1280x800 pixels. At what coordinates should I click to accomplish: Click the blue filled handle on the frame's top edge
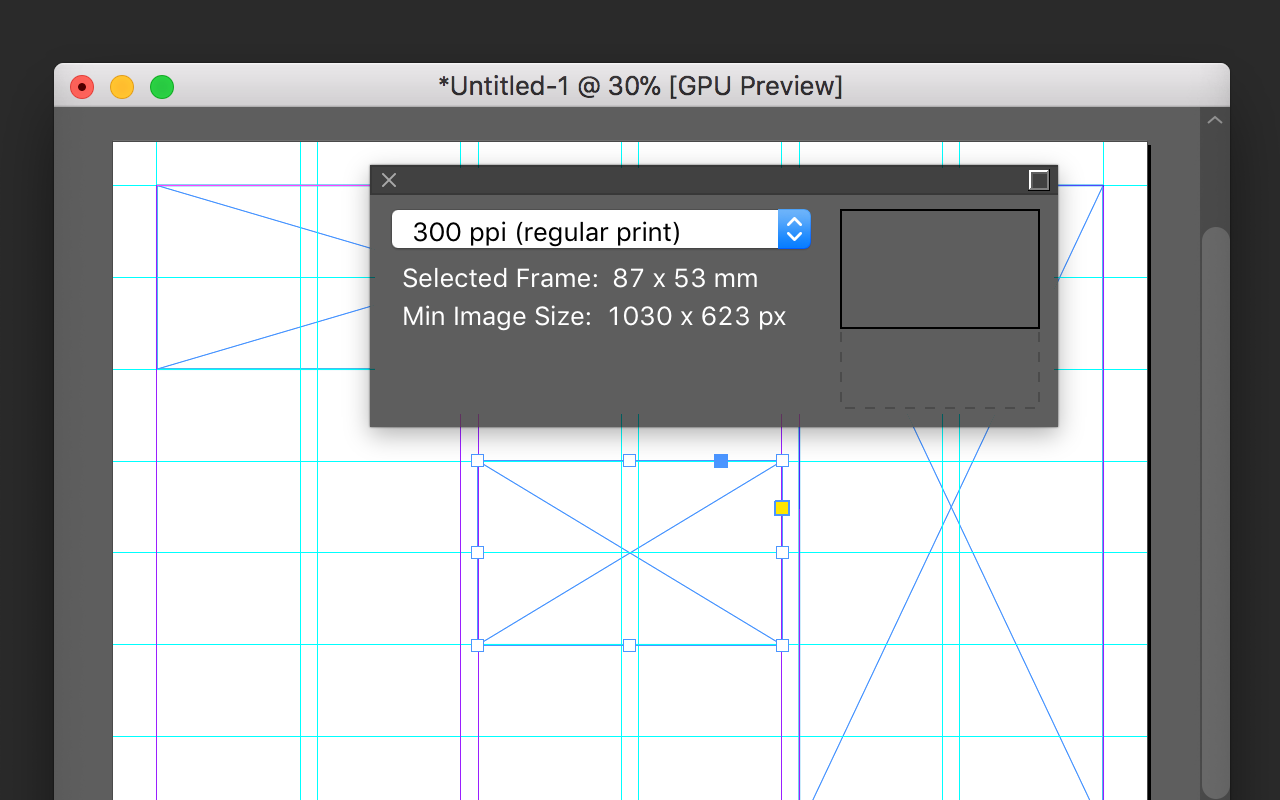coord(720,461)
